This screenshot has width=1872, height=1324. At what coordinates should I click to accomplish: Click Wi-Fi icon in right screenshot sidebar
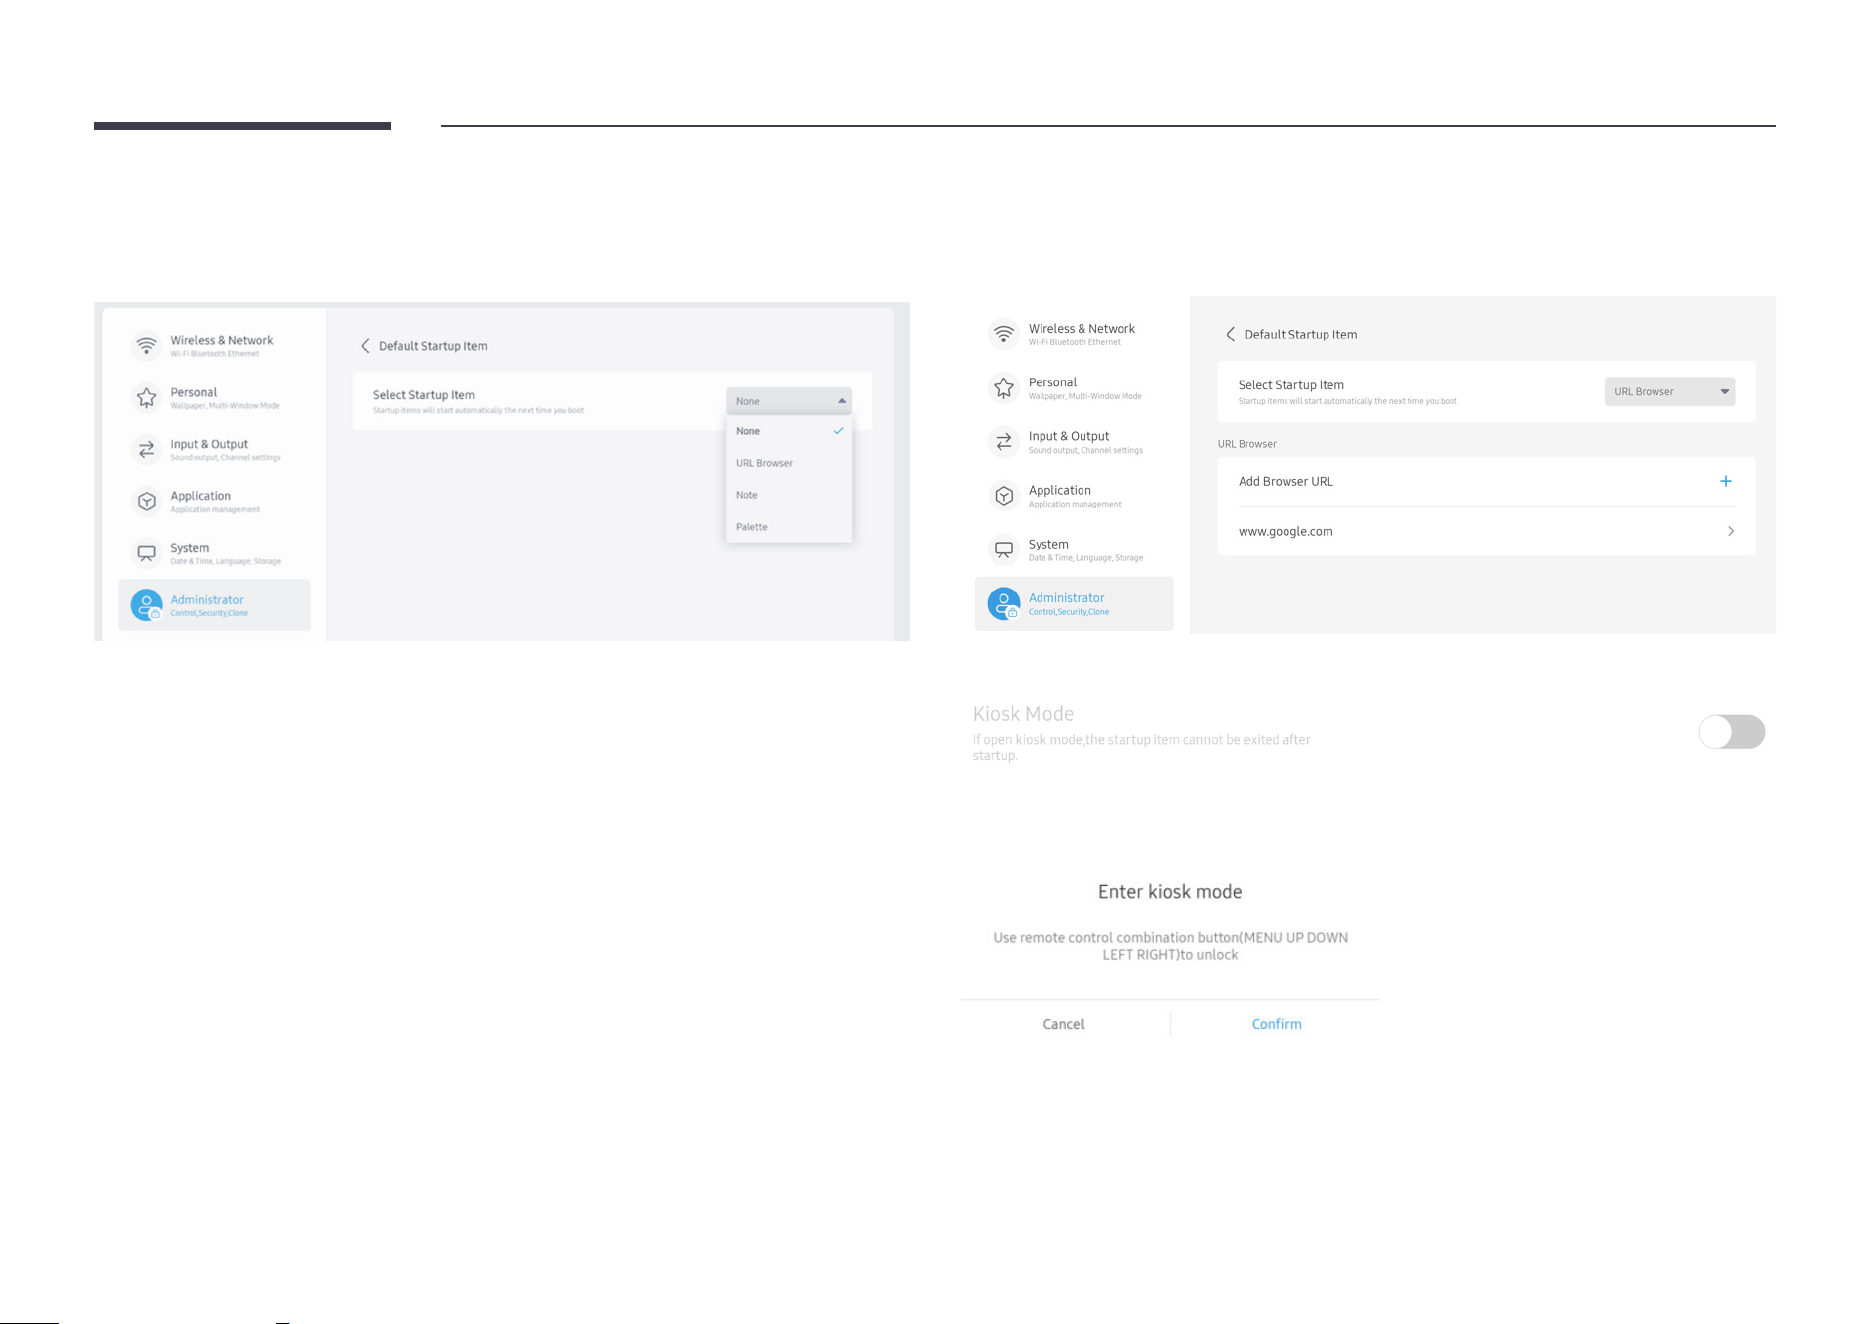coord(1004,333)
